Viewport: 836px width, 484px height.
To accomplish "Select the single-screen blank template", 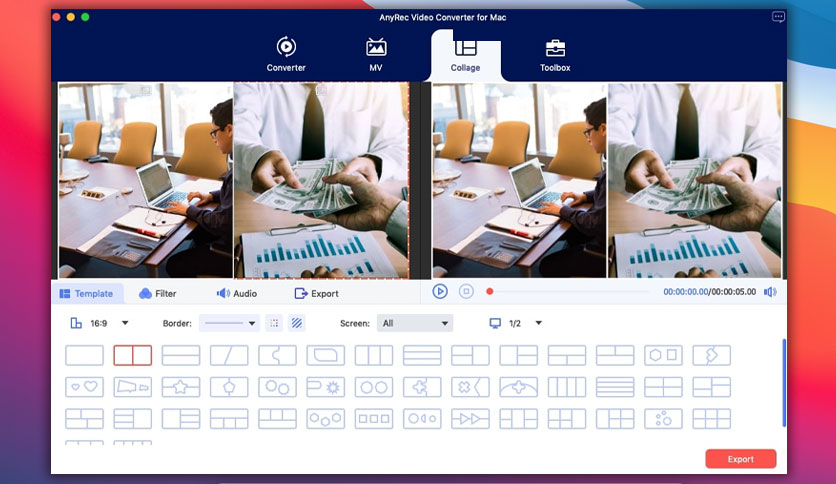I will click(84, 356).
